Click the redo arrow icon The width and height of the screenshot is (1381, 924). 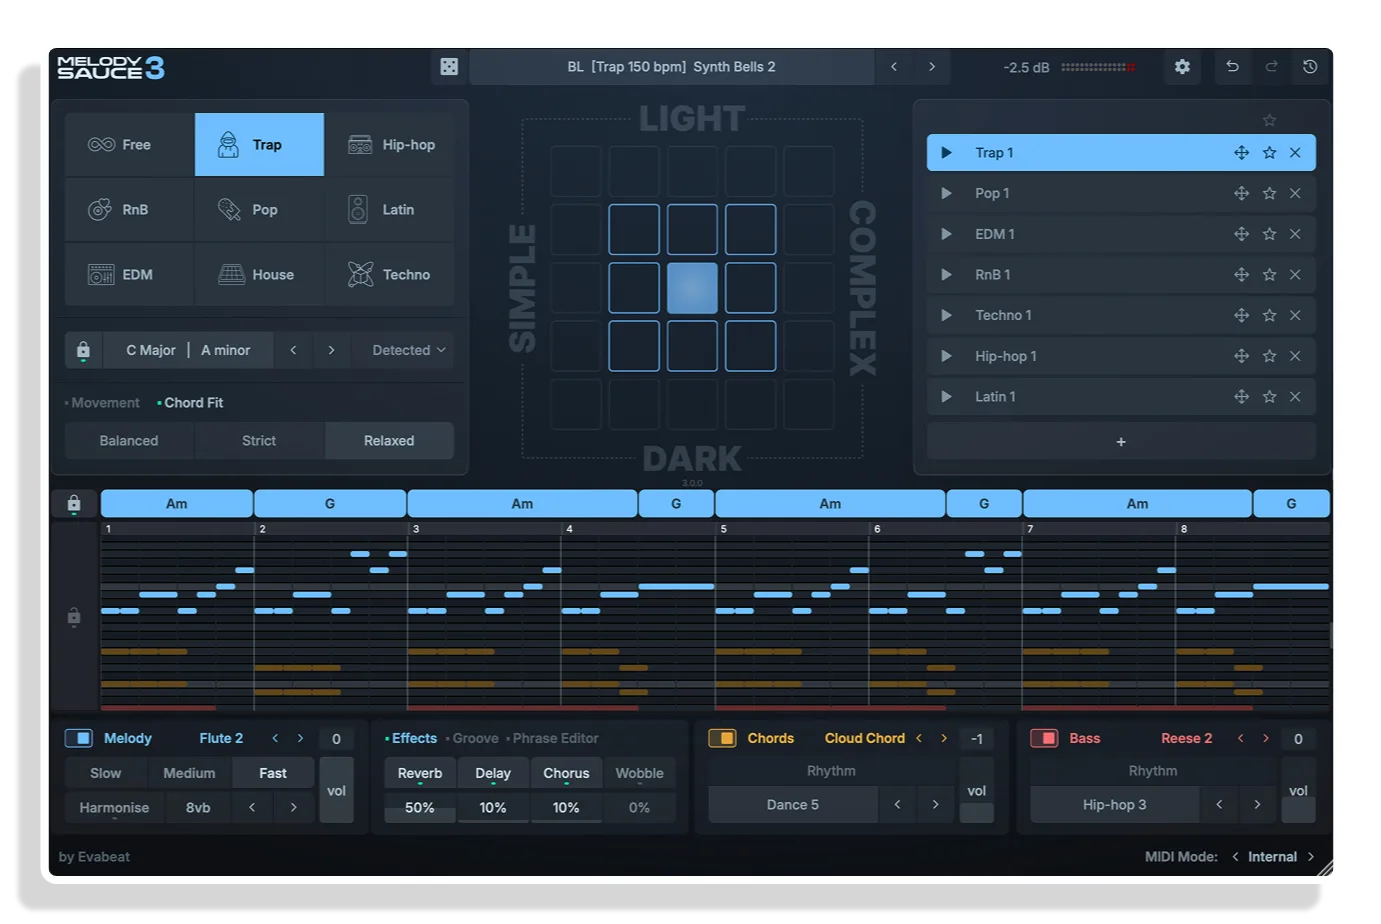[1271, 67]
